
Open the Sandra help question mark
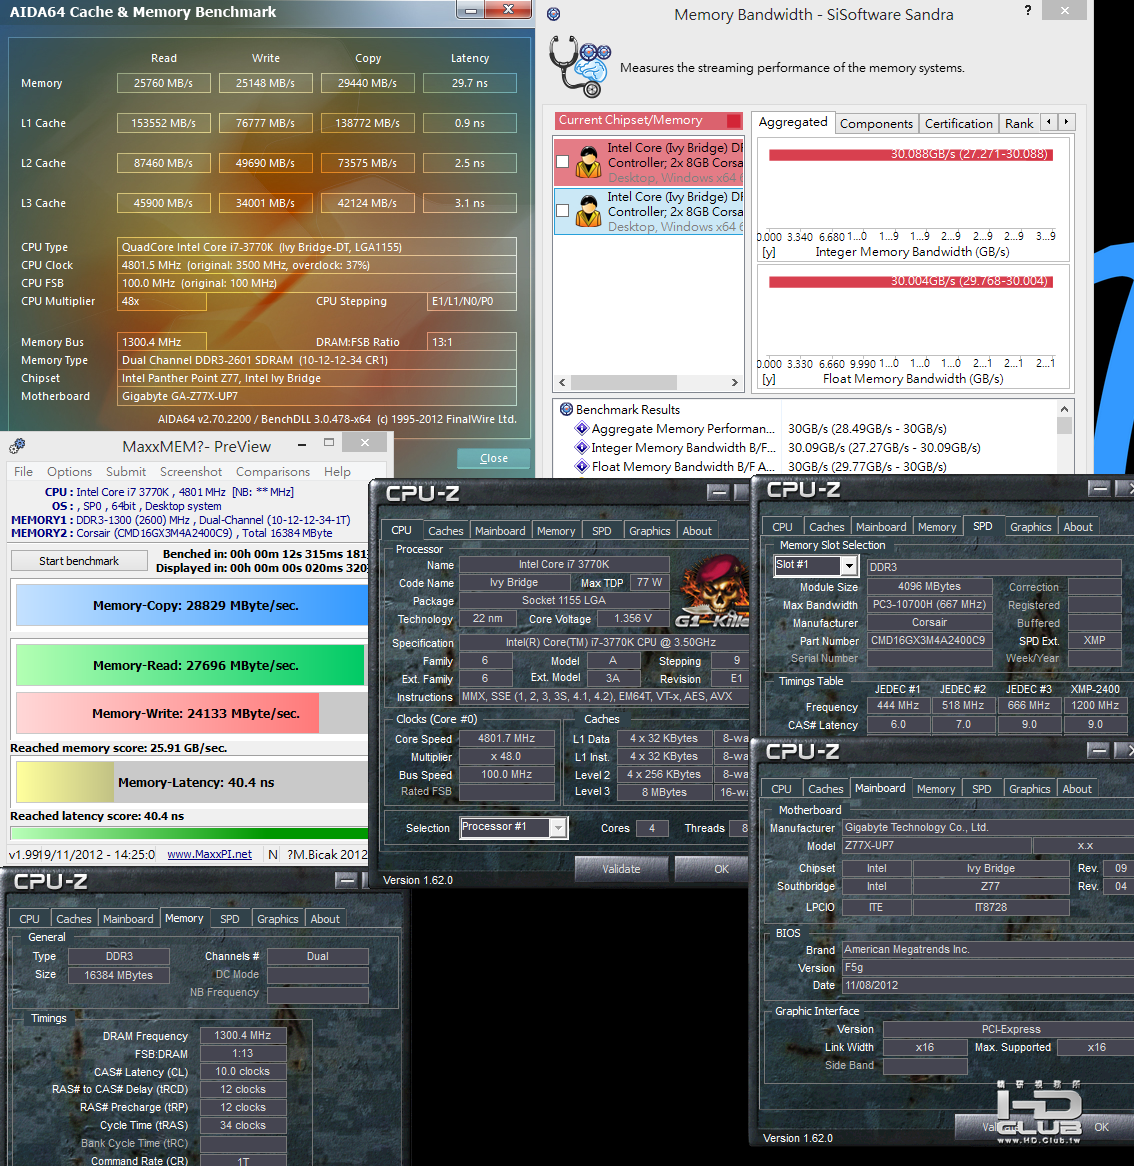tap(1028, 10)
